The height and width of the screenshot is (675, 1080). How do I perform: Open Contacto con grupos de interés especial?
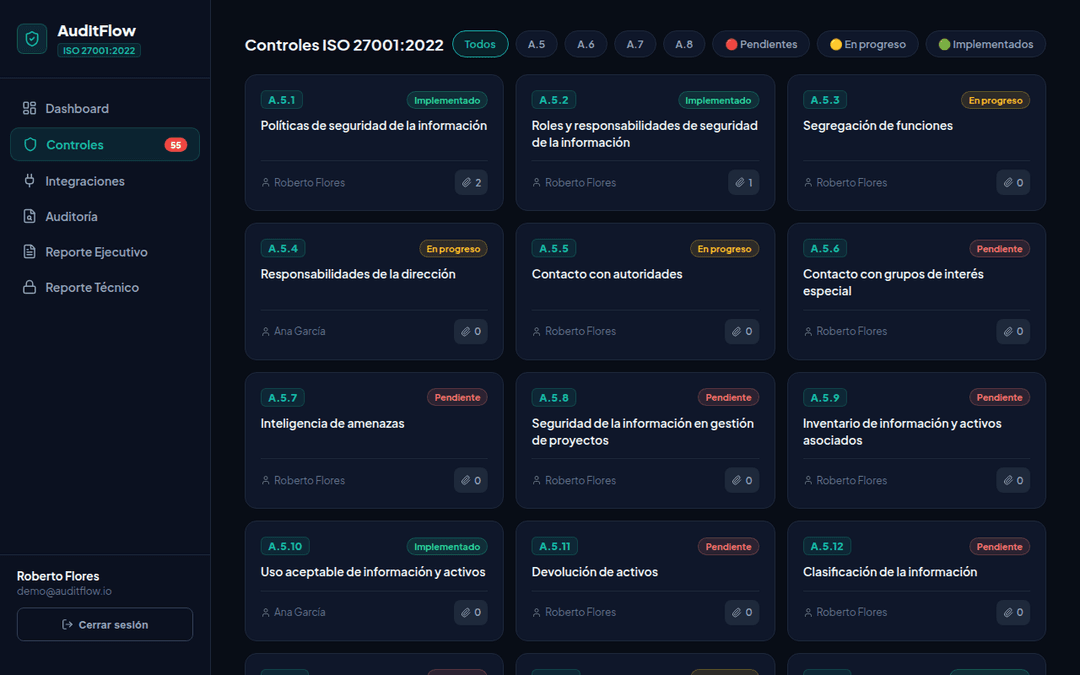tap(893, 282)
